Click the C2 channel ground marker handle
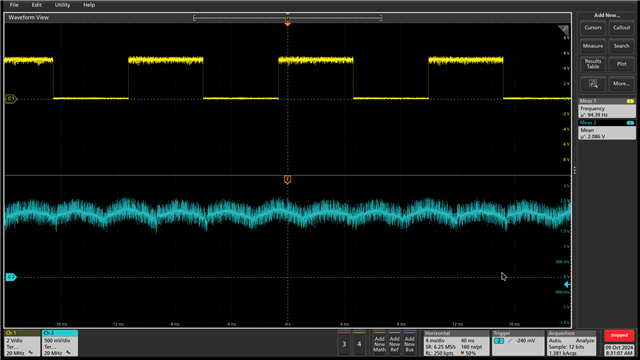Viewport: 640px width, 360px height. click(11, 277)
